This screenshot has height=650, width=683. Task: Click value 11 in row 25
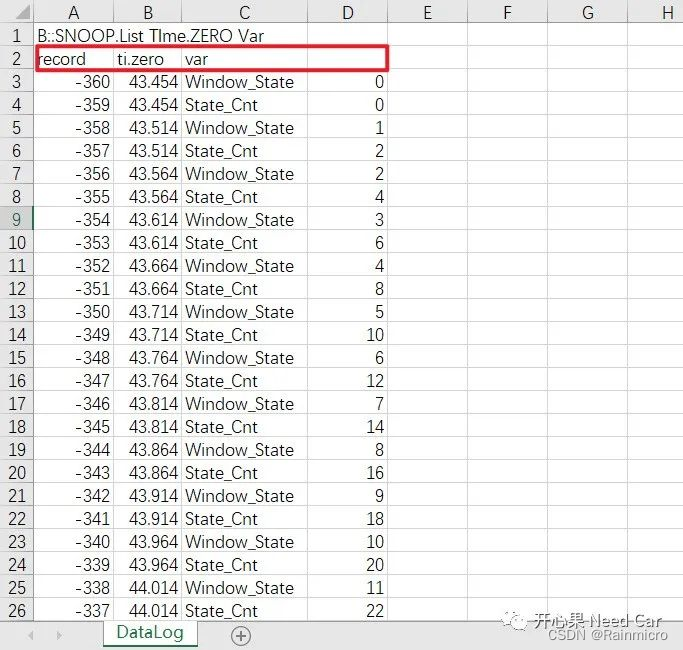coord(348,587)
